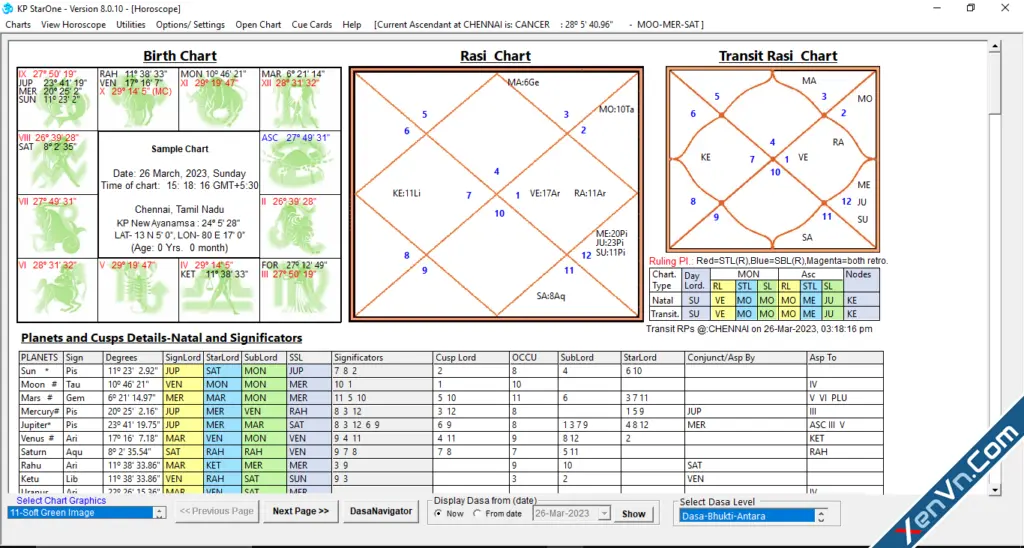
Task: Click the Significators column header
Action: coord(383,358)
